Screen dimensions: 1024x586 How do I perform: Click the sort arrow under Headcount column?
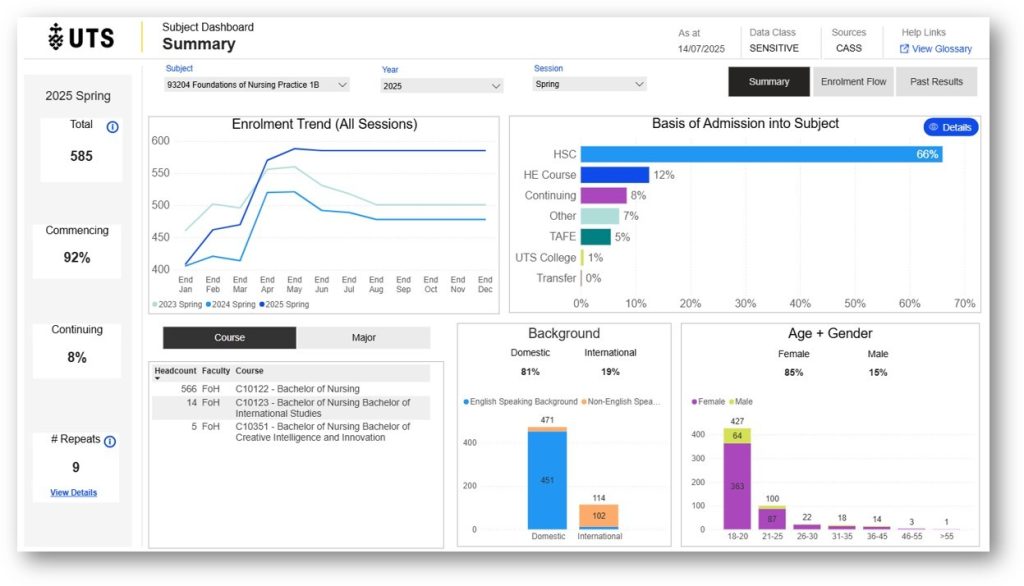coord(157,379)
